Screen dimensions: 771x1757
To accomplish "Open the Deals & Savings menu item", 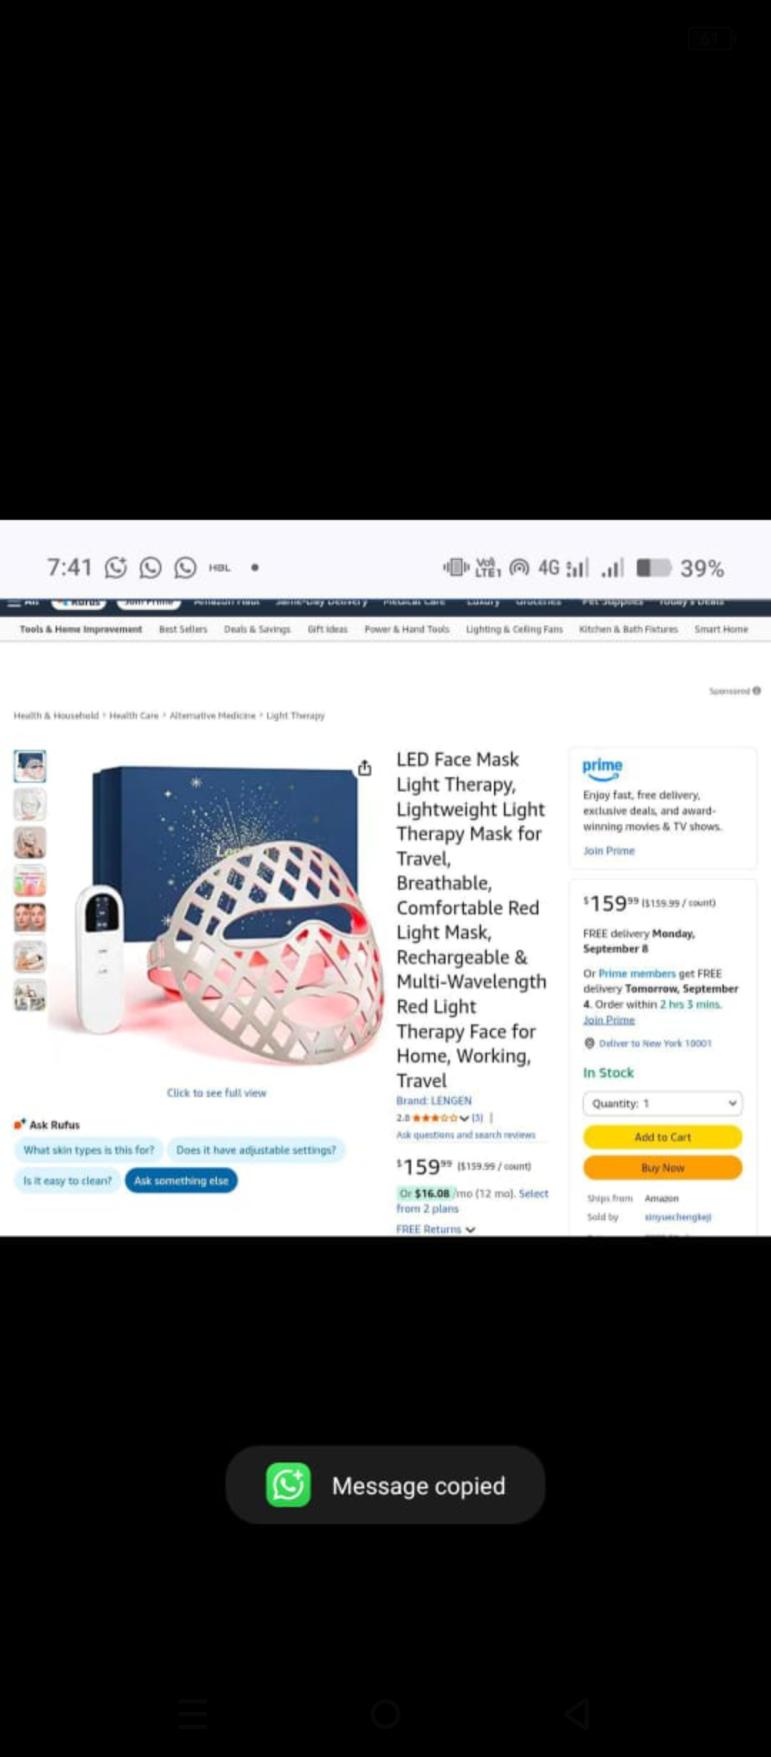I will tap(257, 629).
